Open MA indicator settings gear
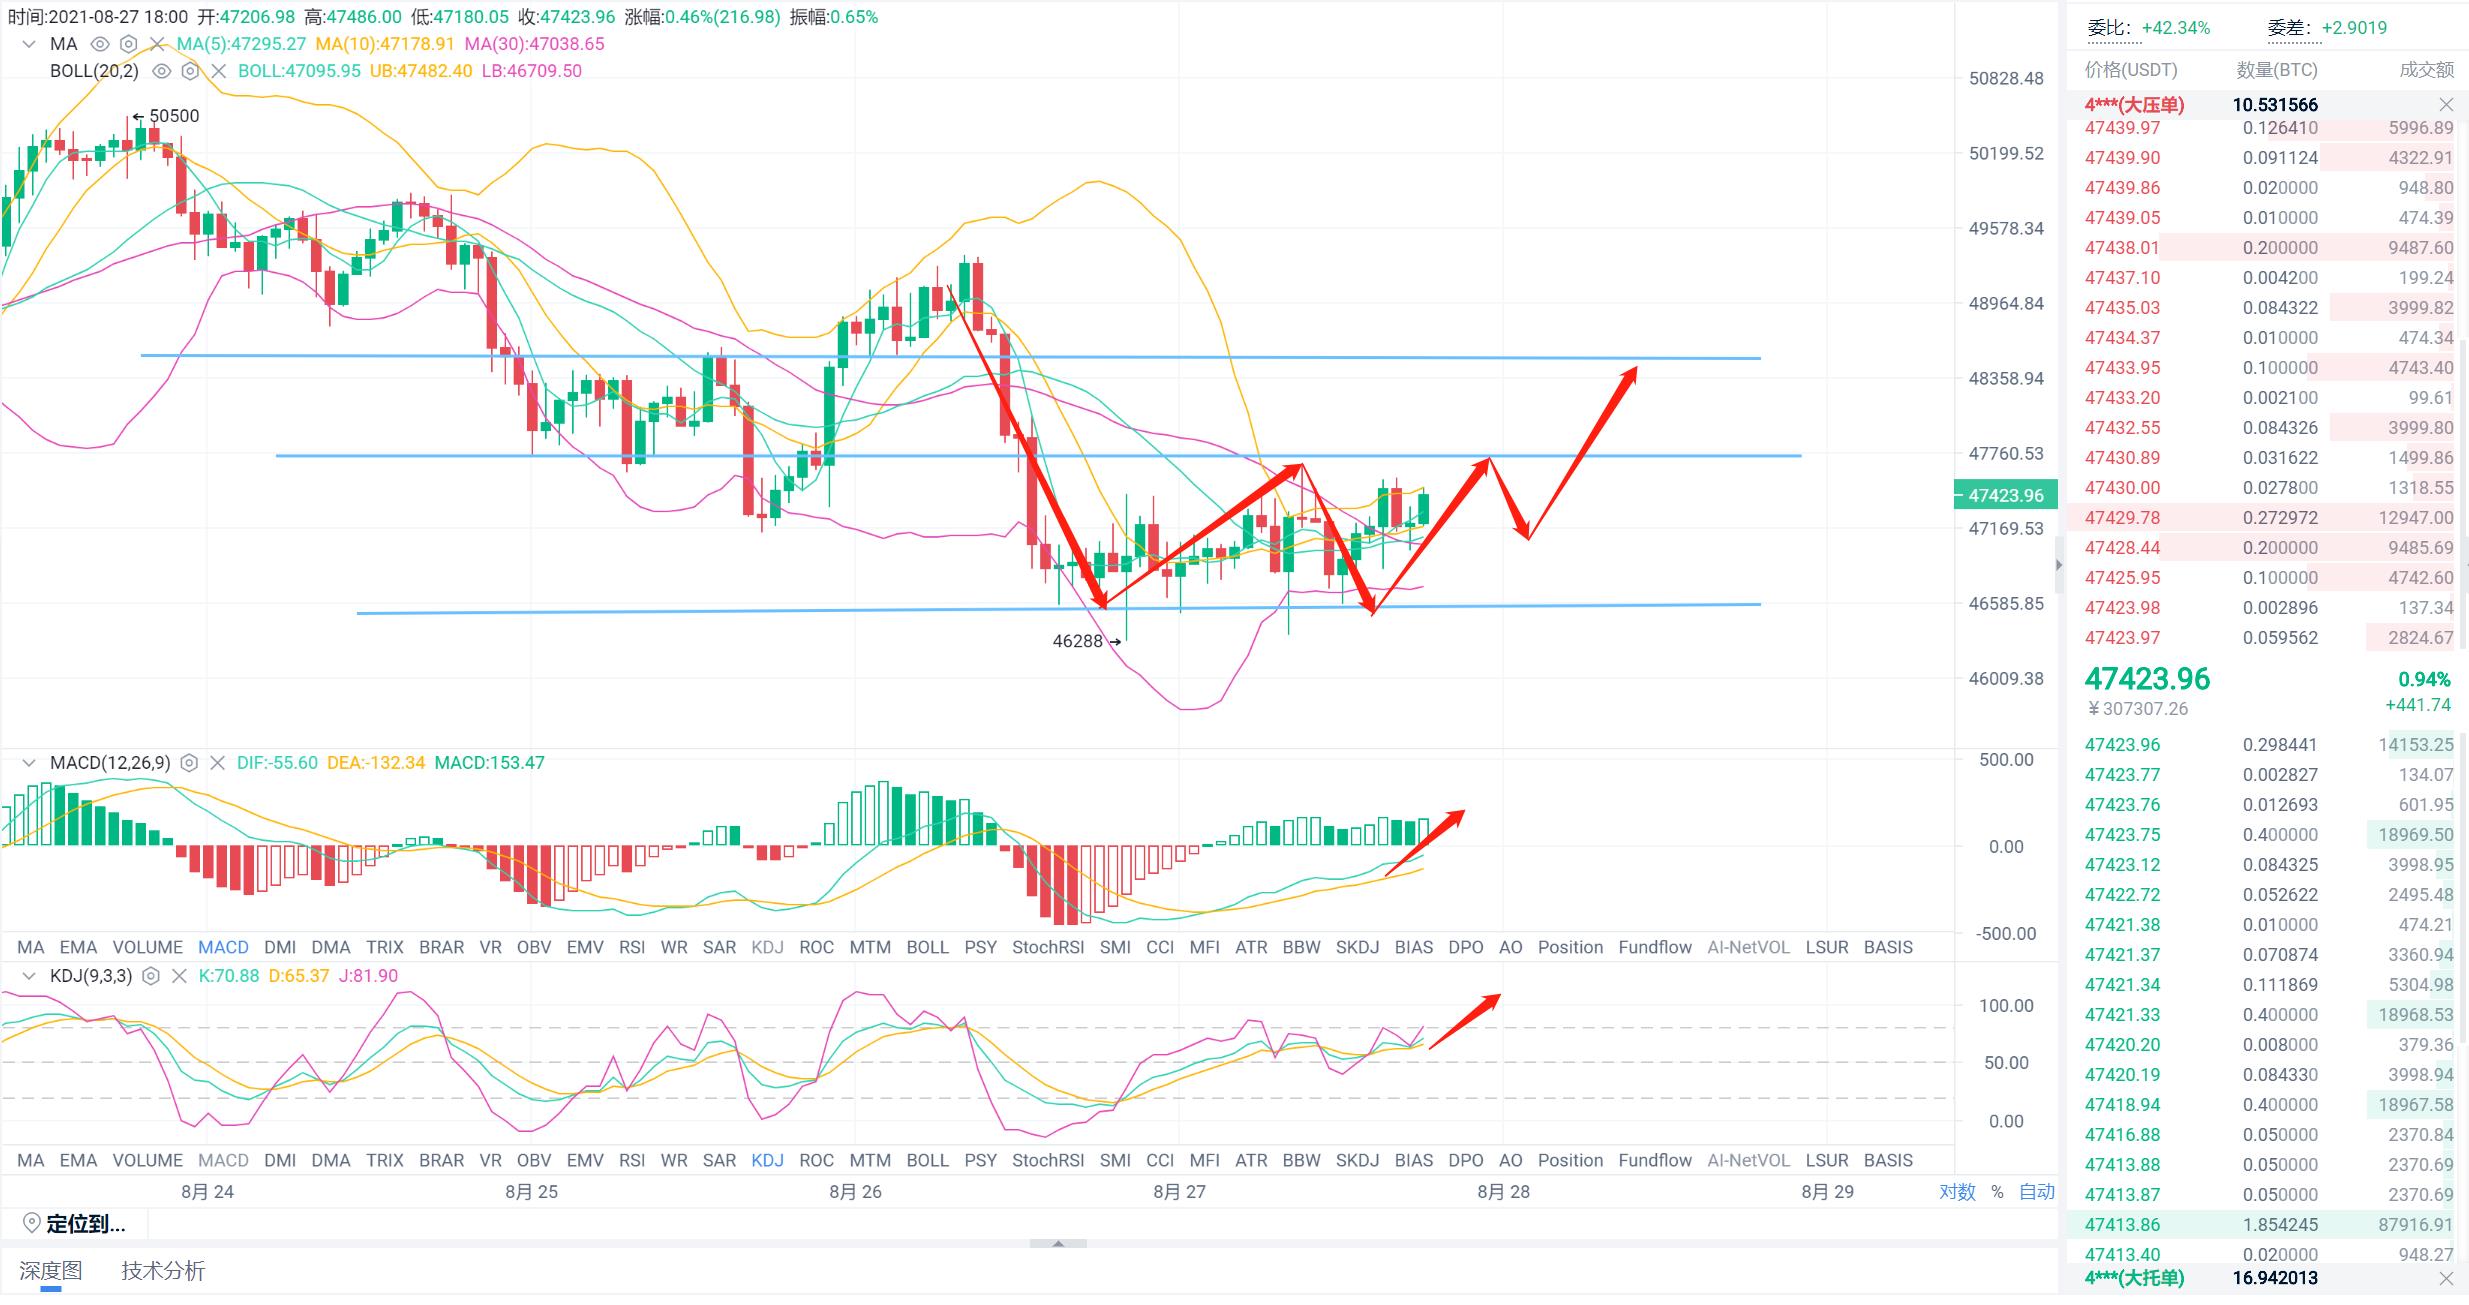 pyautogui.click(x=128, y=44)
